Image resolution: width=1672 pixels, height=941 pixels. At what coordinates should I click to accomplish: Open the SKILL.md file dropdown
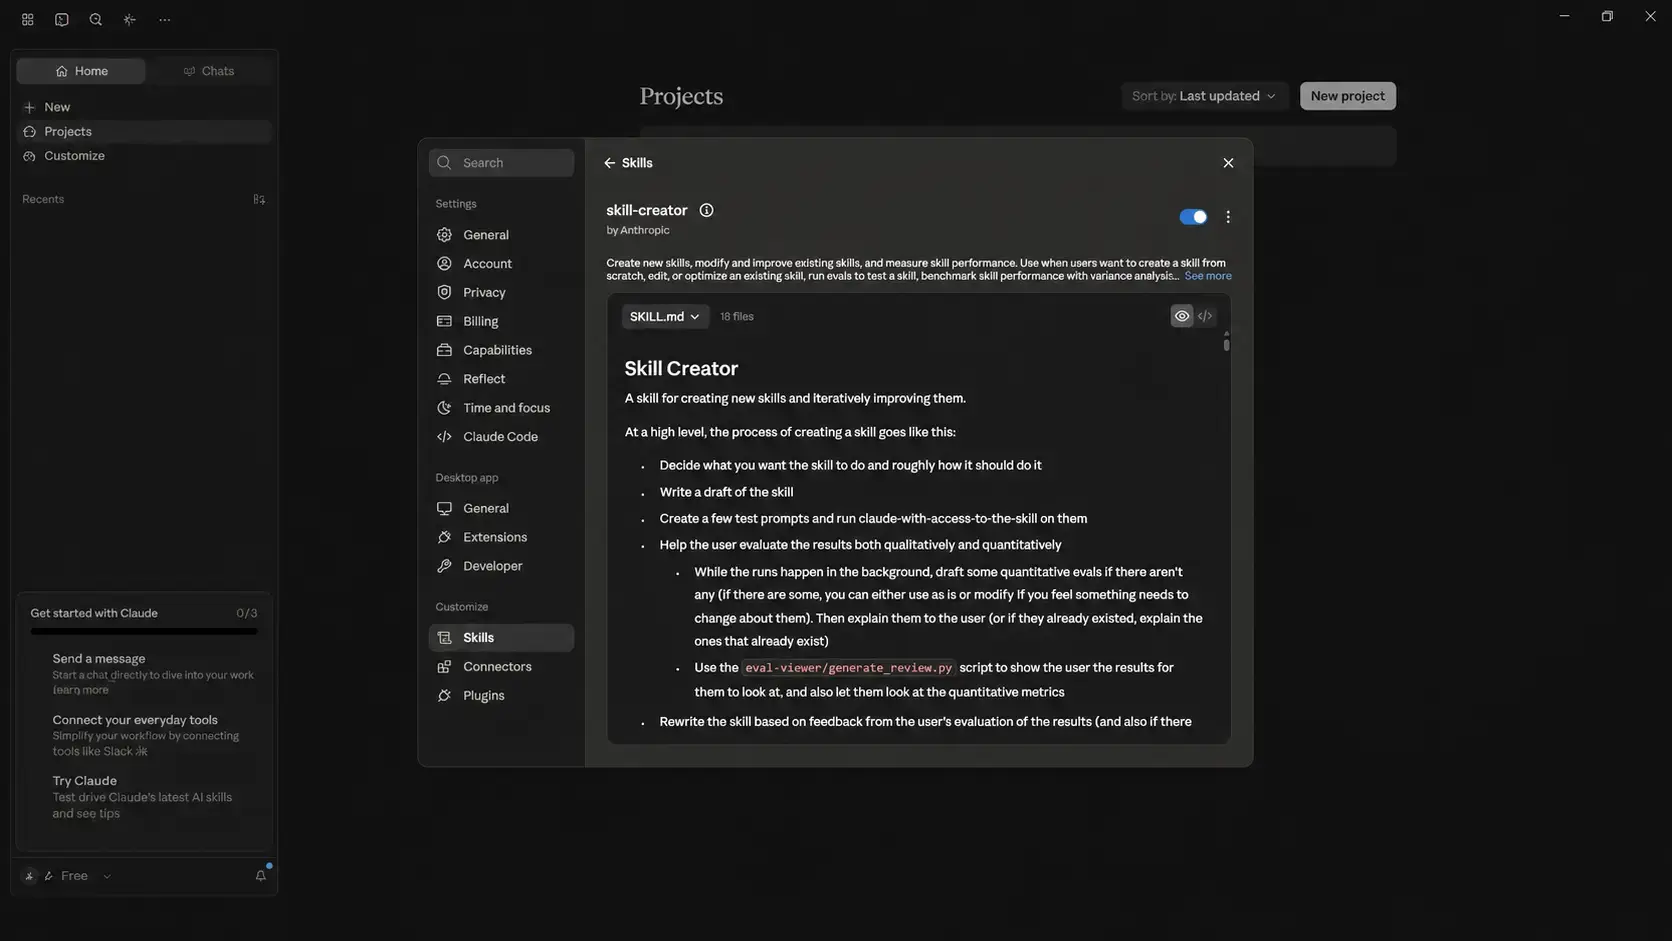(665, 317)
